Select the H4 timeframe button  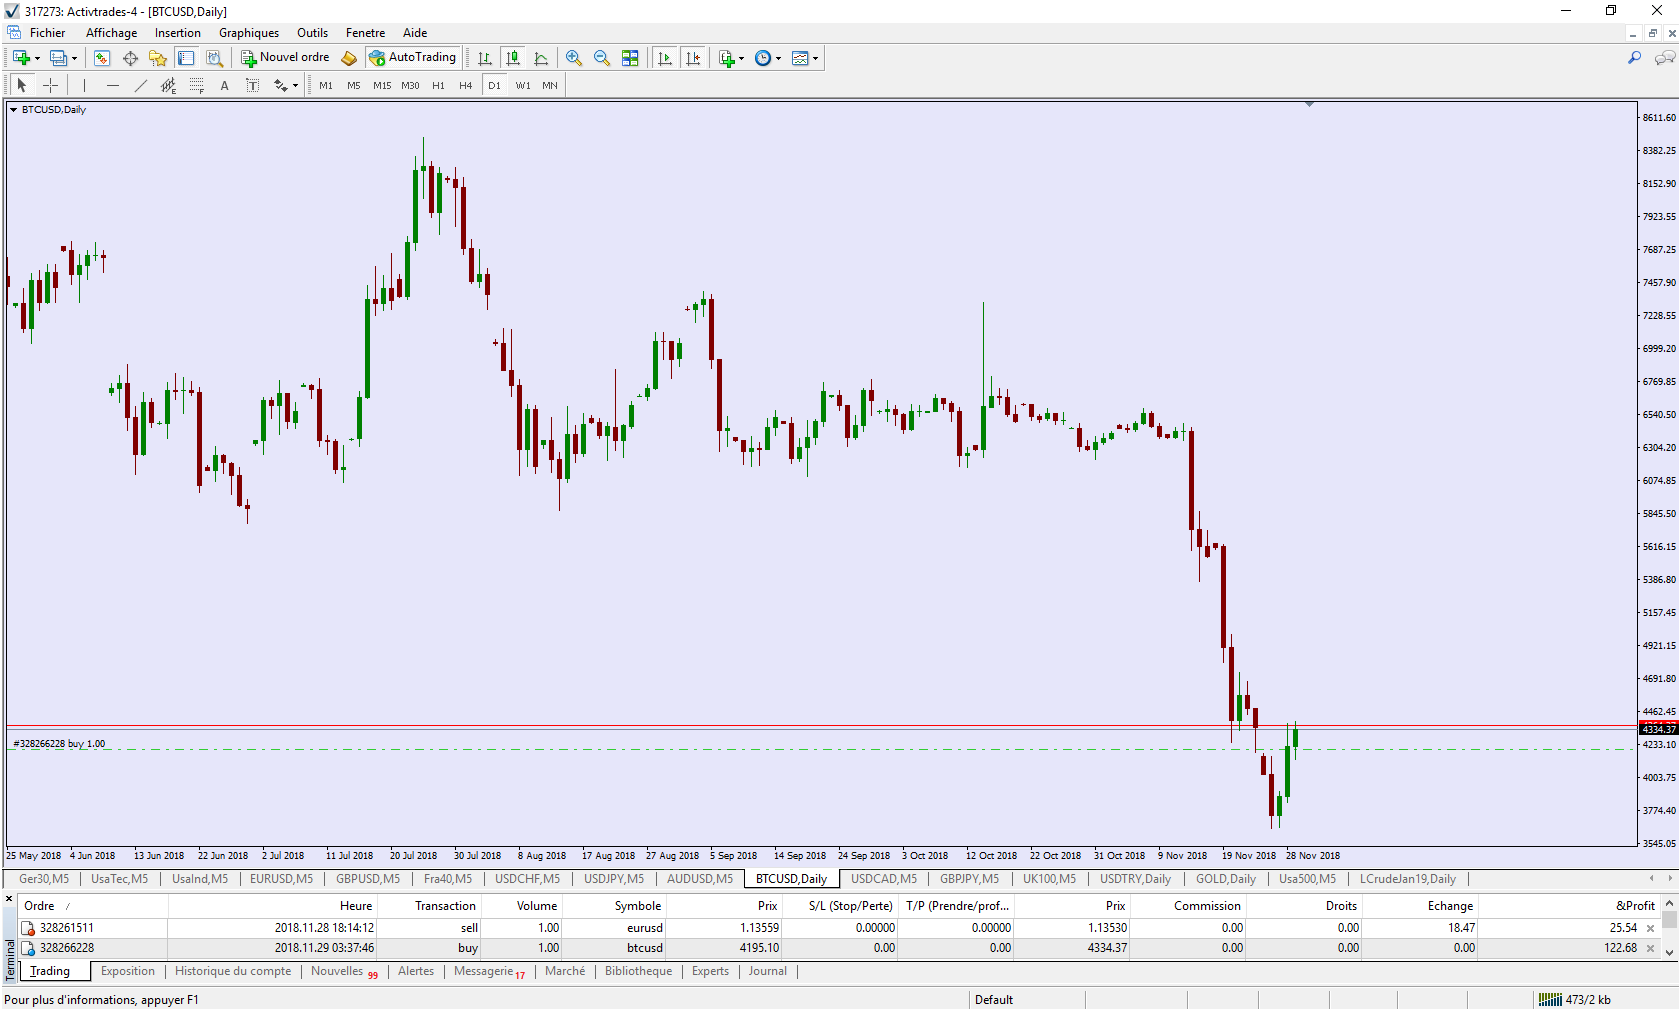465,86
